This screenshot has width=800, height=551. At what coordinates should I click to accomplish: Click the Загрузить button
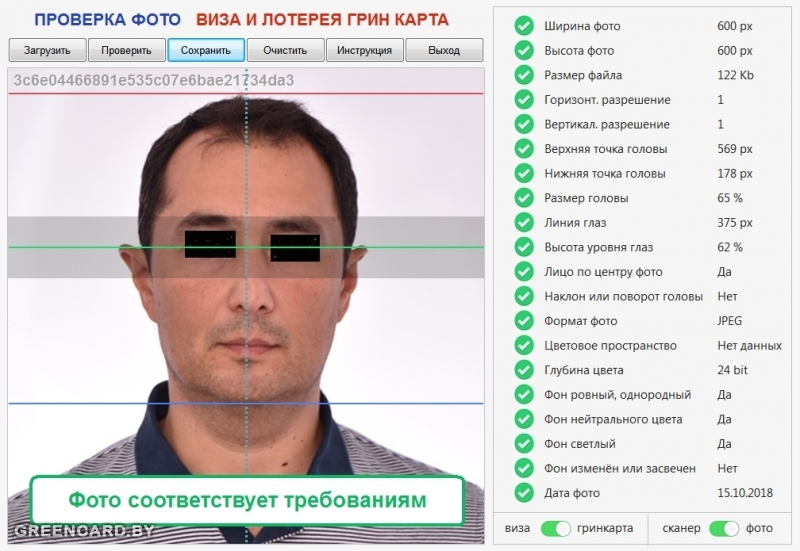[47, 50]
